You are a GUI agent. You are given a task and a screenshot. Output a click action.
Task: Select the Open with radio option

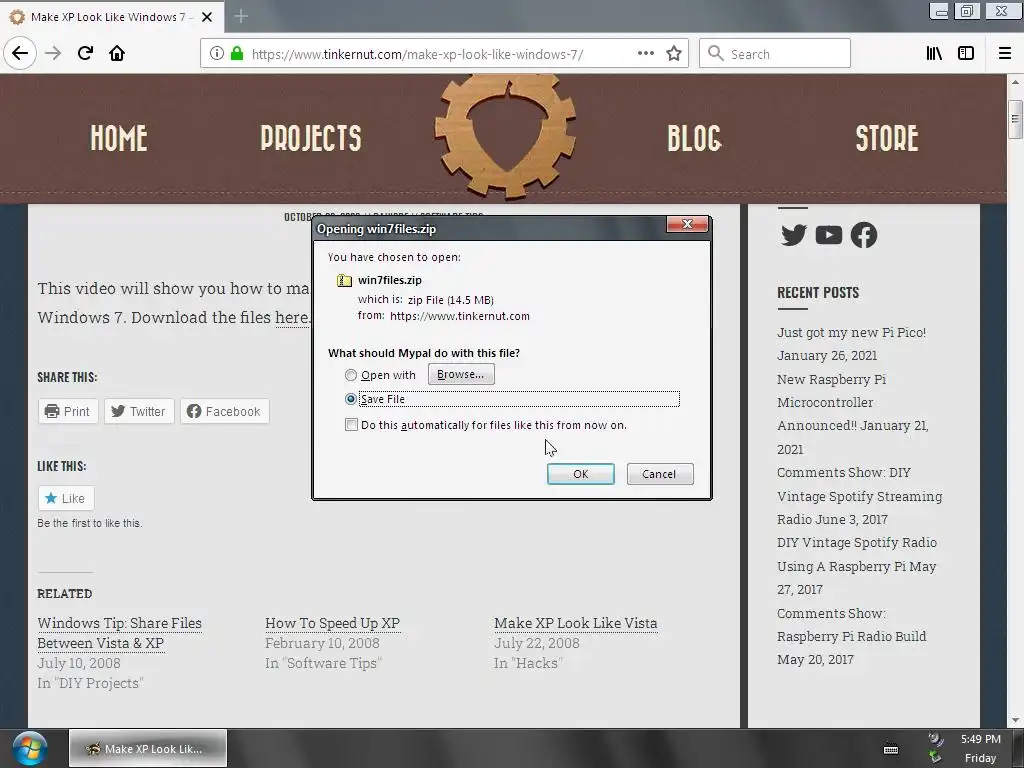pyautogui.click(x=351, y=375)
